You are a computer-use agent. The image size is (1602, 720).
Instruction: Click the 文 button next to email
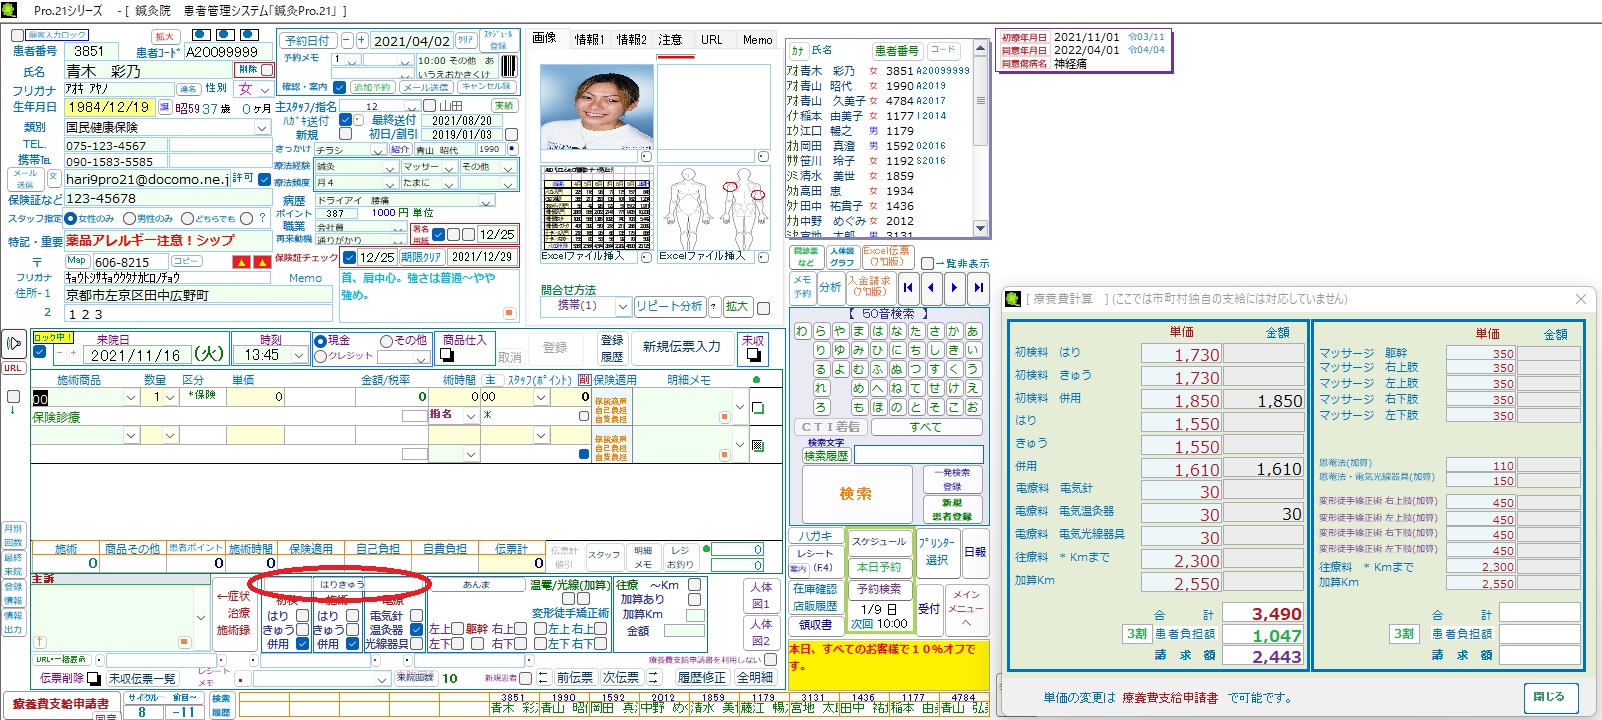53,178
